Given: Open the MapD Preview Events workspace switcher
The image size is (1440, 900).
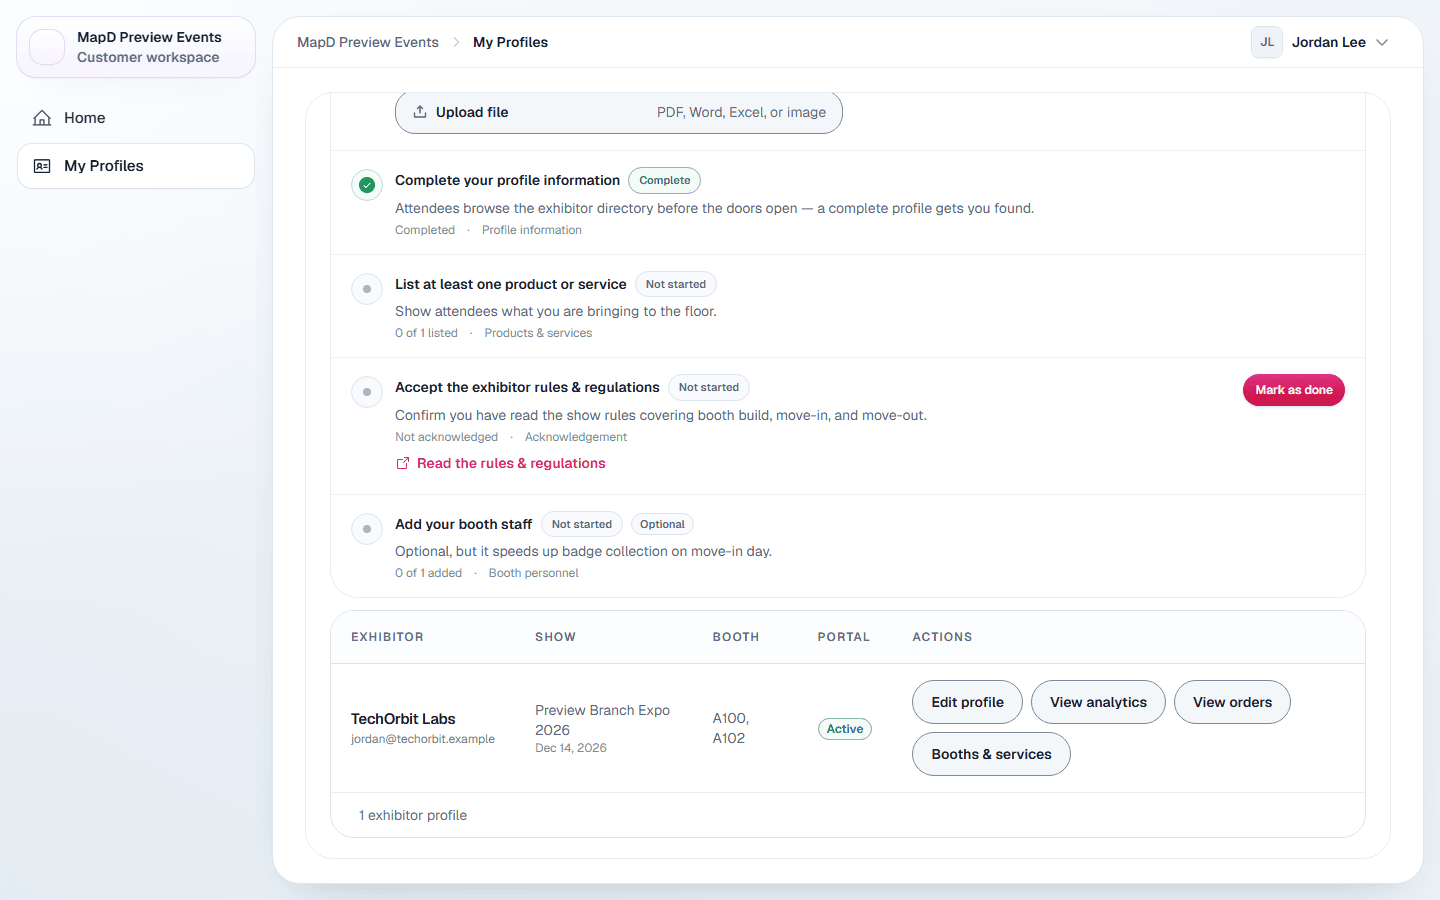Looking at the screenshot, I should tap(136, 47).
